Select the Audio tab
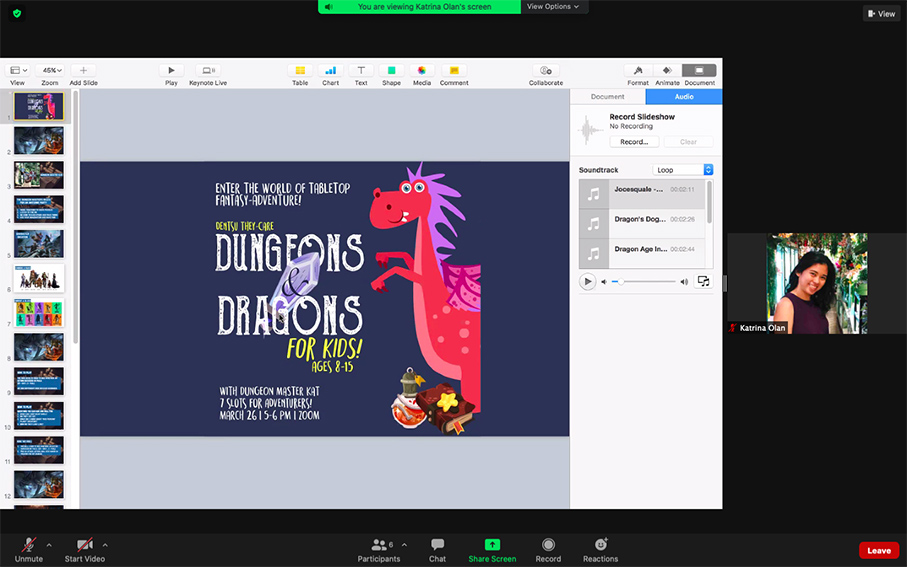This screenshot has width=907, height=567. point(684,97)
